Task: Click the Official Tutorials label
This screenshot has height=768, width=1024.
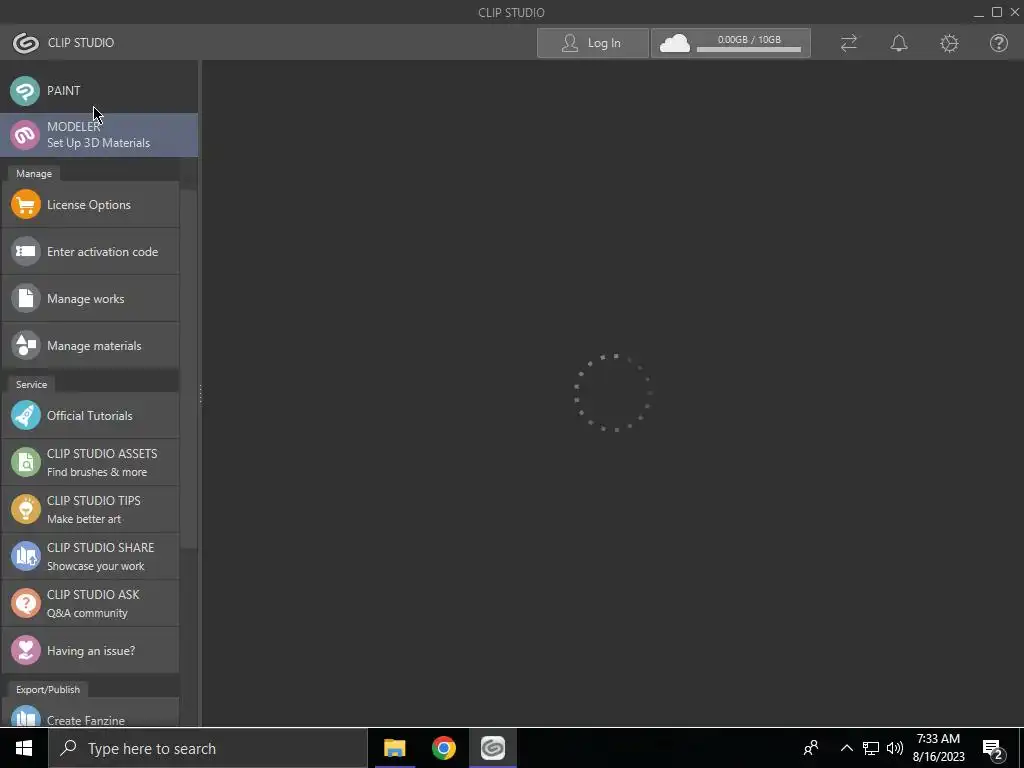Action: [89, 416]
